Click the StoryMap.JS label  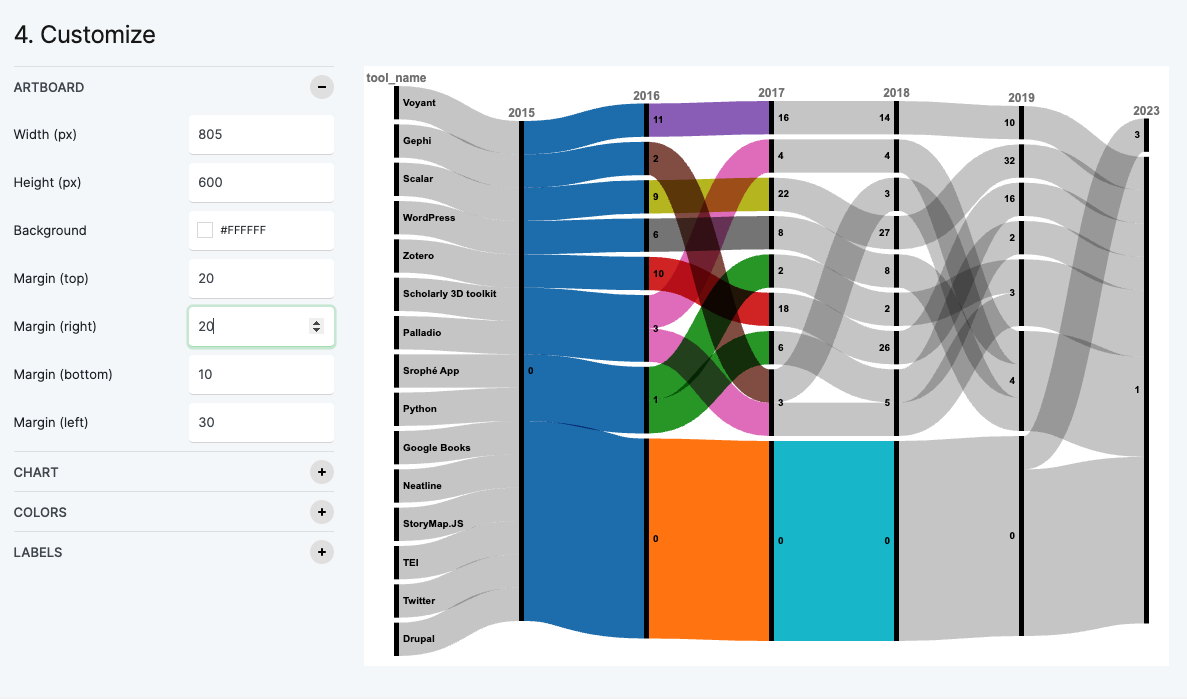pos(433,523)
